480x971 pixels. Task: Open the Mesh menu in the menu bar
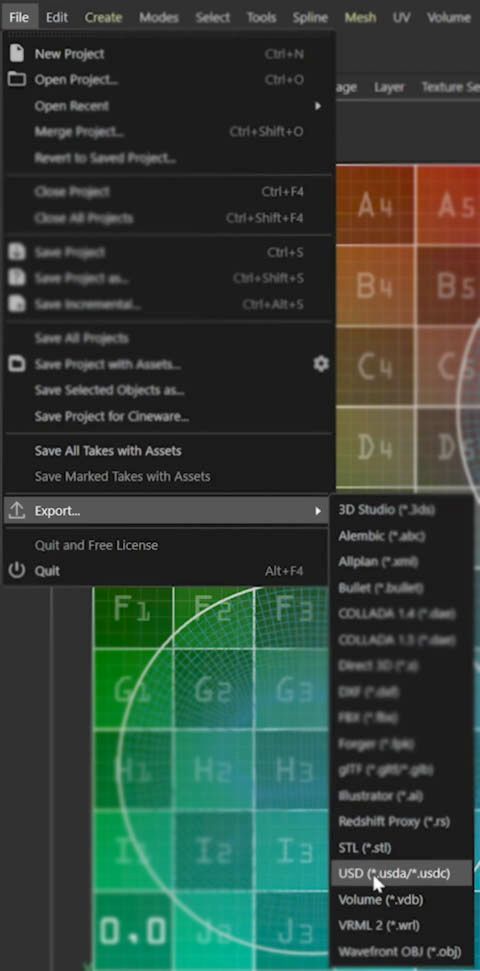coord(360,17)
